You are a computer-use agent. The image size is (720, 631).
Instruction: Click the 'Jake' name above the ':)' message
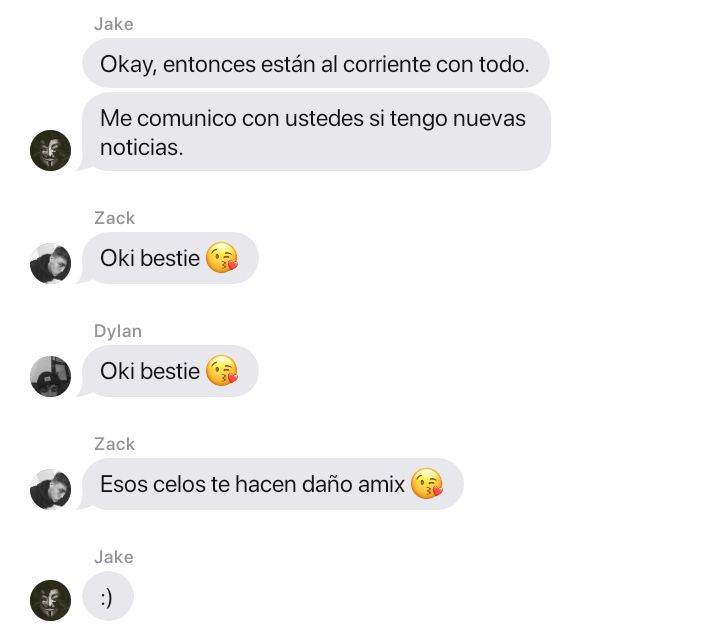[114, 557]
